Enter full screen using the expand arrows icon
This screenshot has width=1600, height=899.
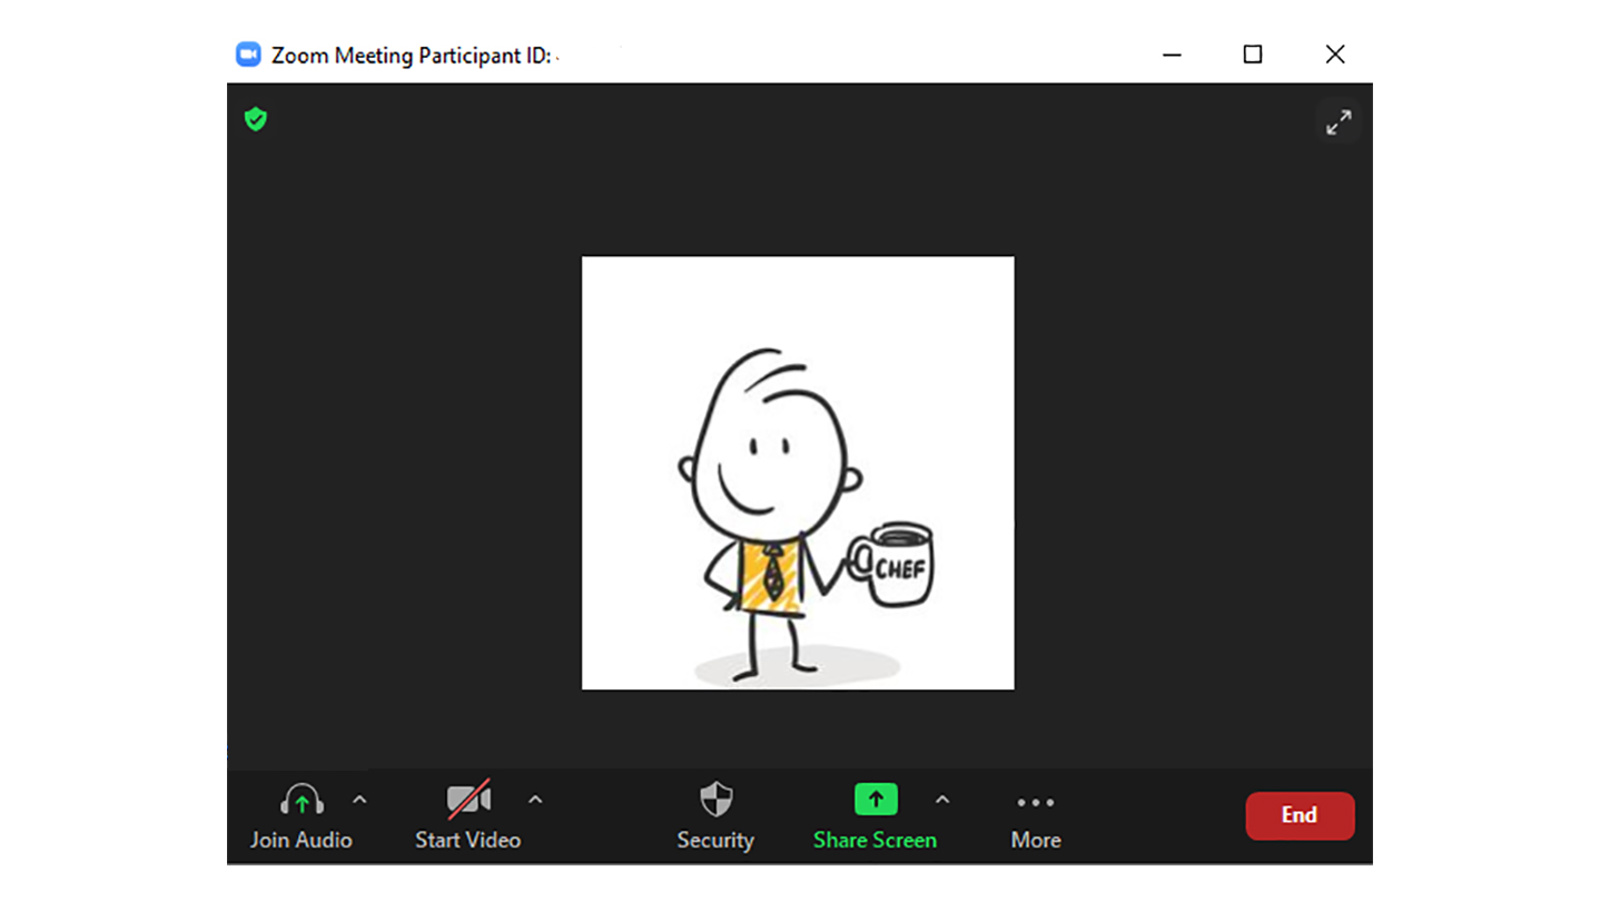point(1338,122)
